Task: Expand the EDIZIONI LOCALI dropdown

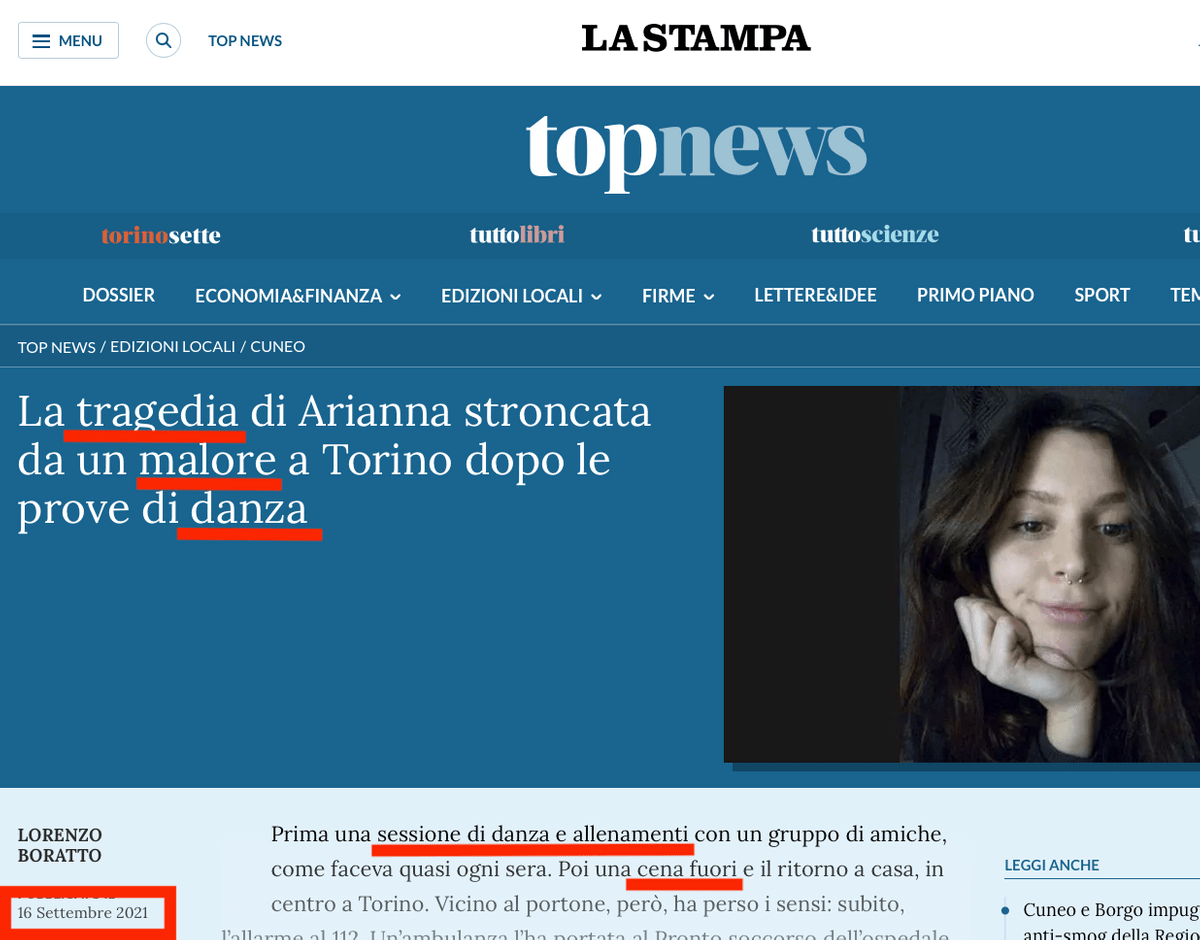Action: (x=521, y=296)
